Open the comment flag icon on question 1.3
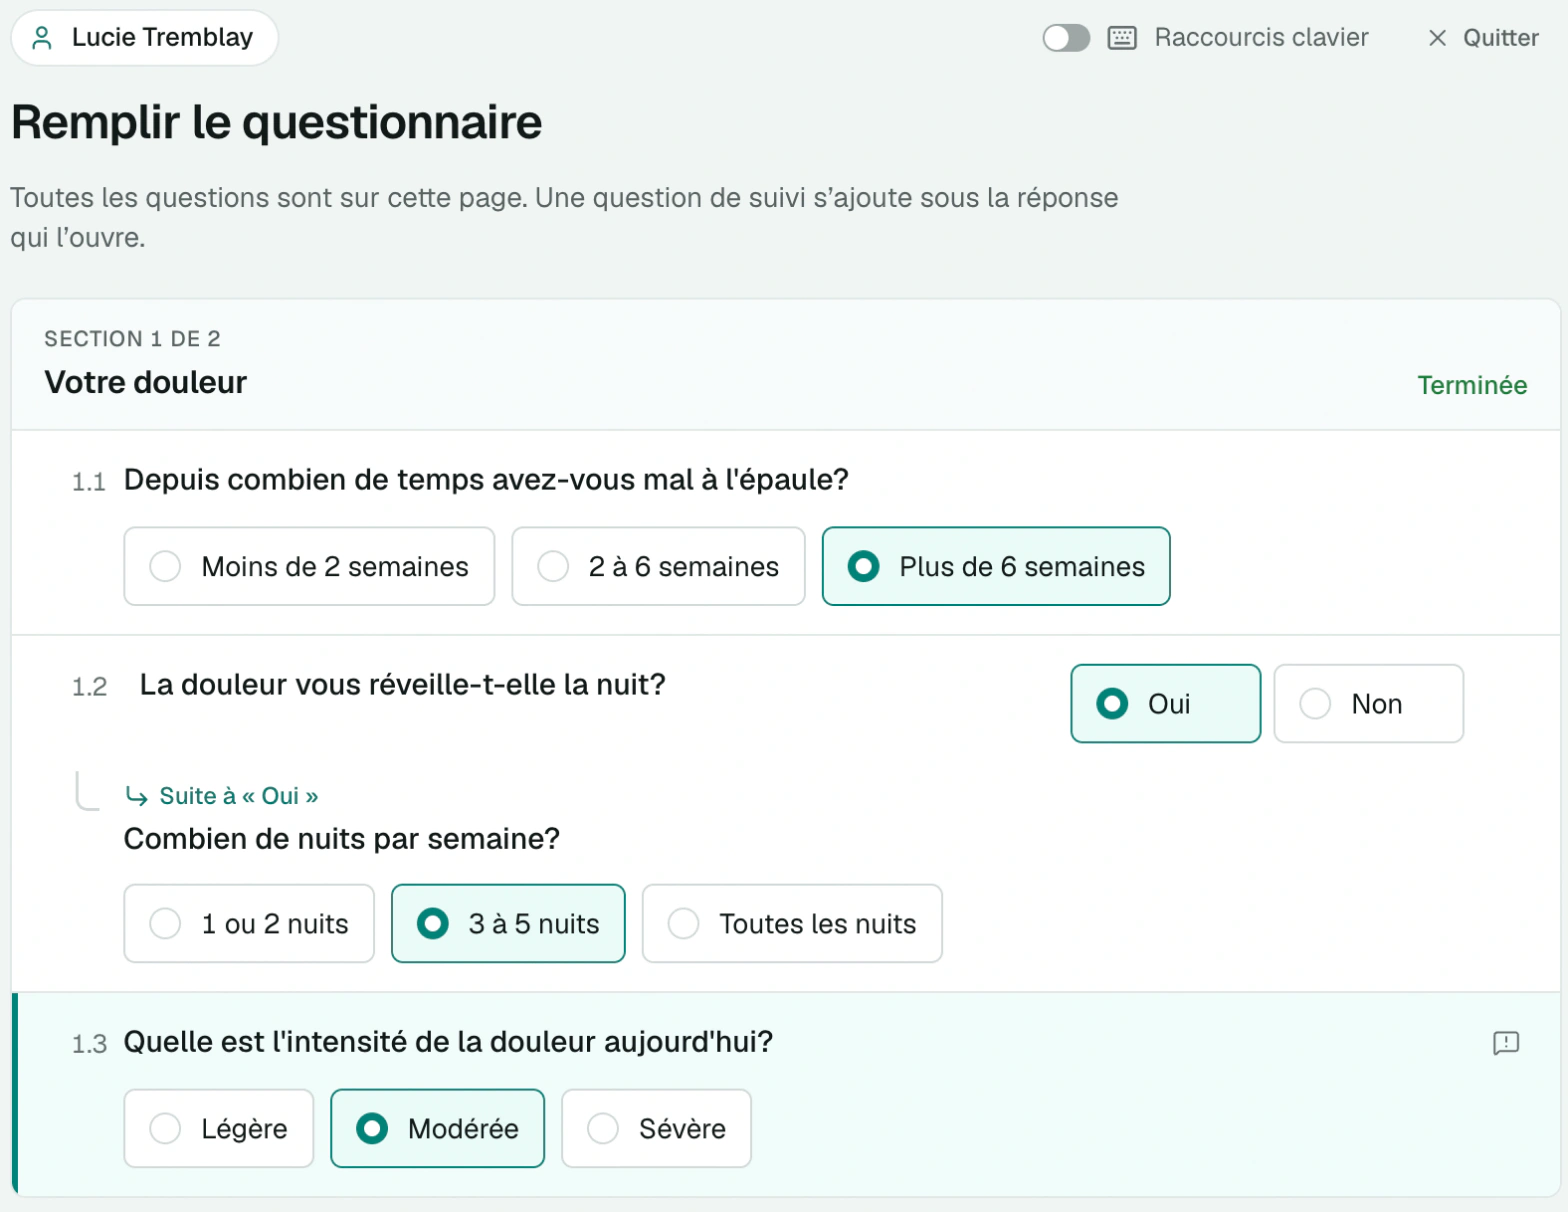 pos(1505,1043)
